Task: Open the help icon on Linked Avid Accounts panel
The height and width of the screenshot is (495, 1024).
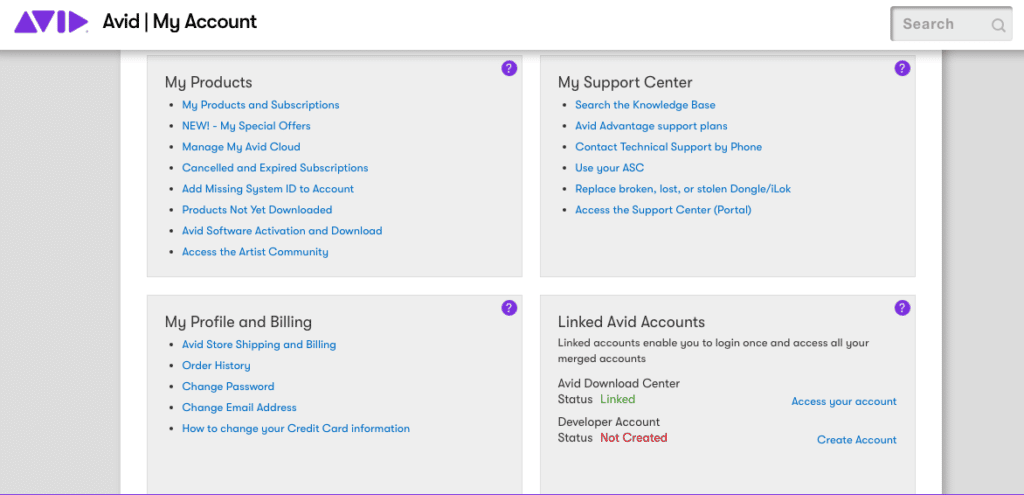Action: (x=902, y=308)
